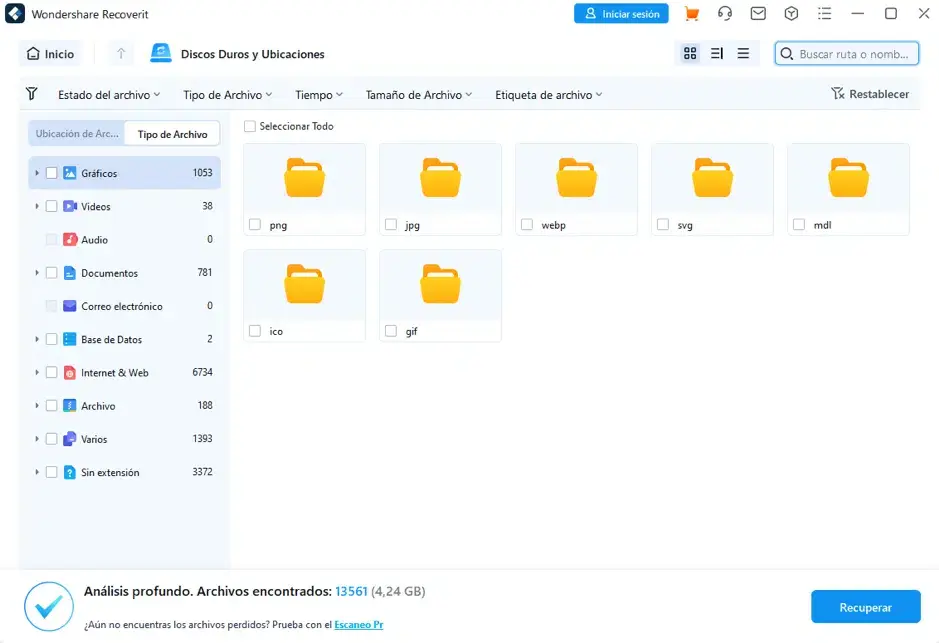
Task: Click the Videos camera icon
Action: pyautogui.click(x=70, y=207)
